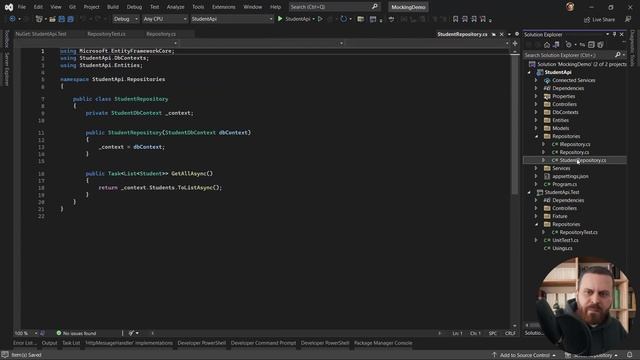Click the Hot Reload icon in toolbar
Screen dimensions: 640x360
click(344, 19)
